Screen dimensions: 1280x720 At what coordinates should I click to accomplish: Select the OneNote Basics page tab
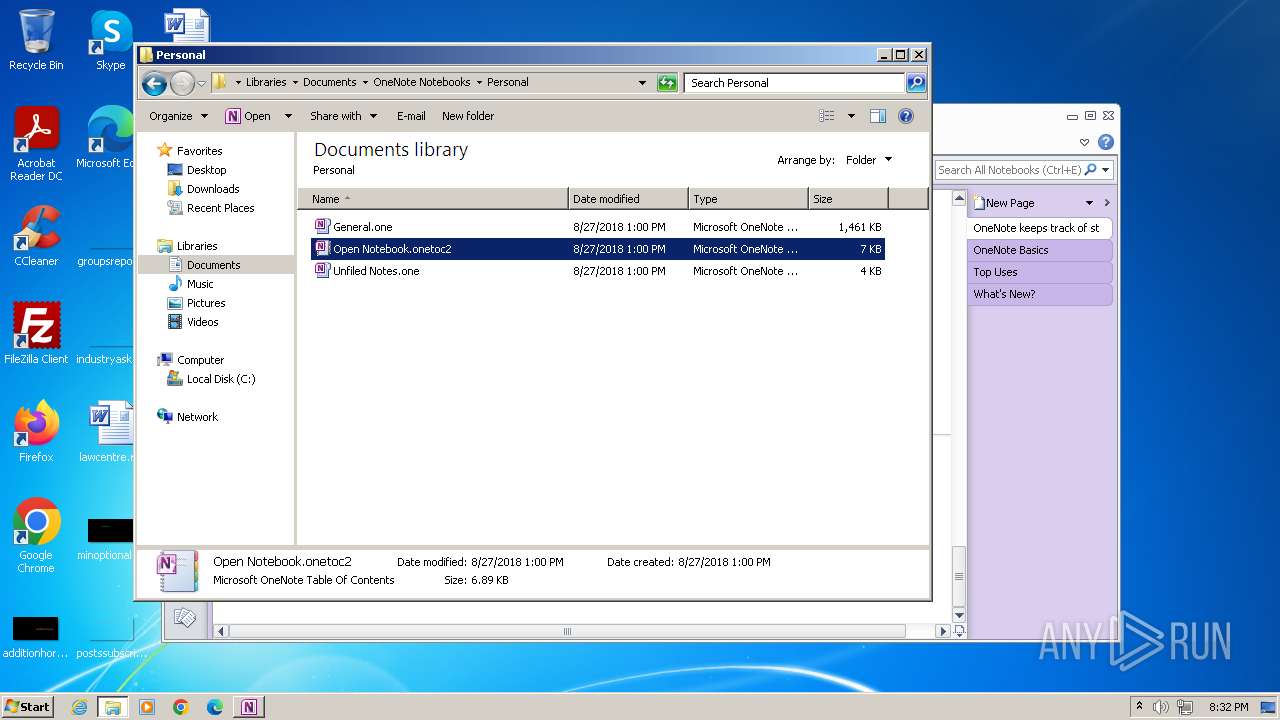coord(1040,250)
